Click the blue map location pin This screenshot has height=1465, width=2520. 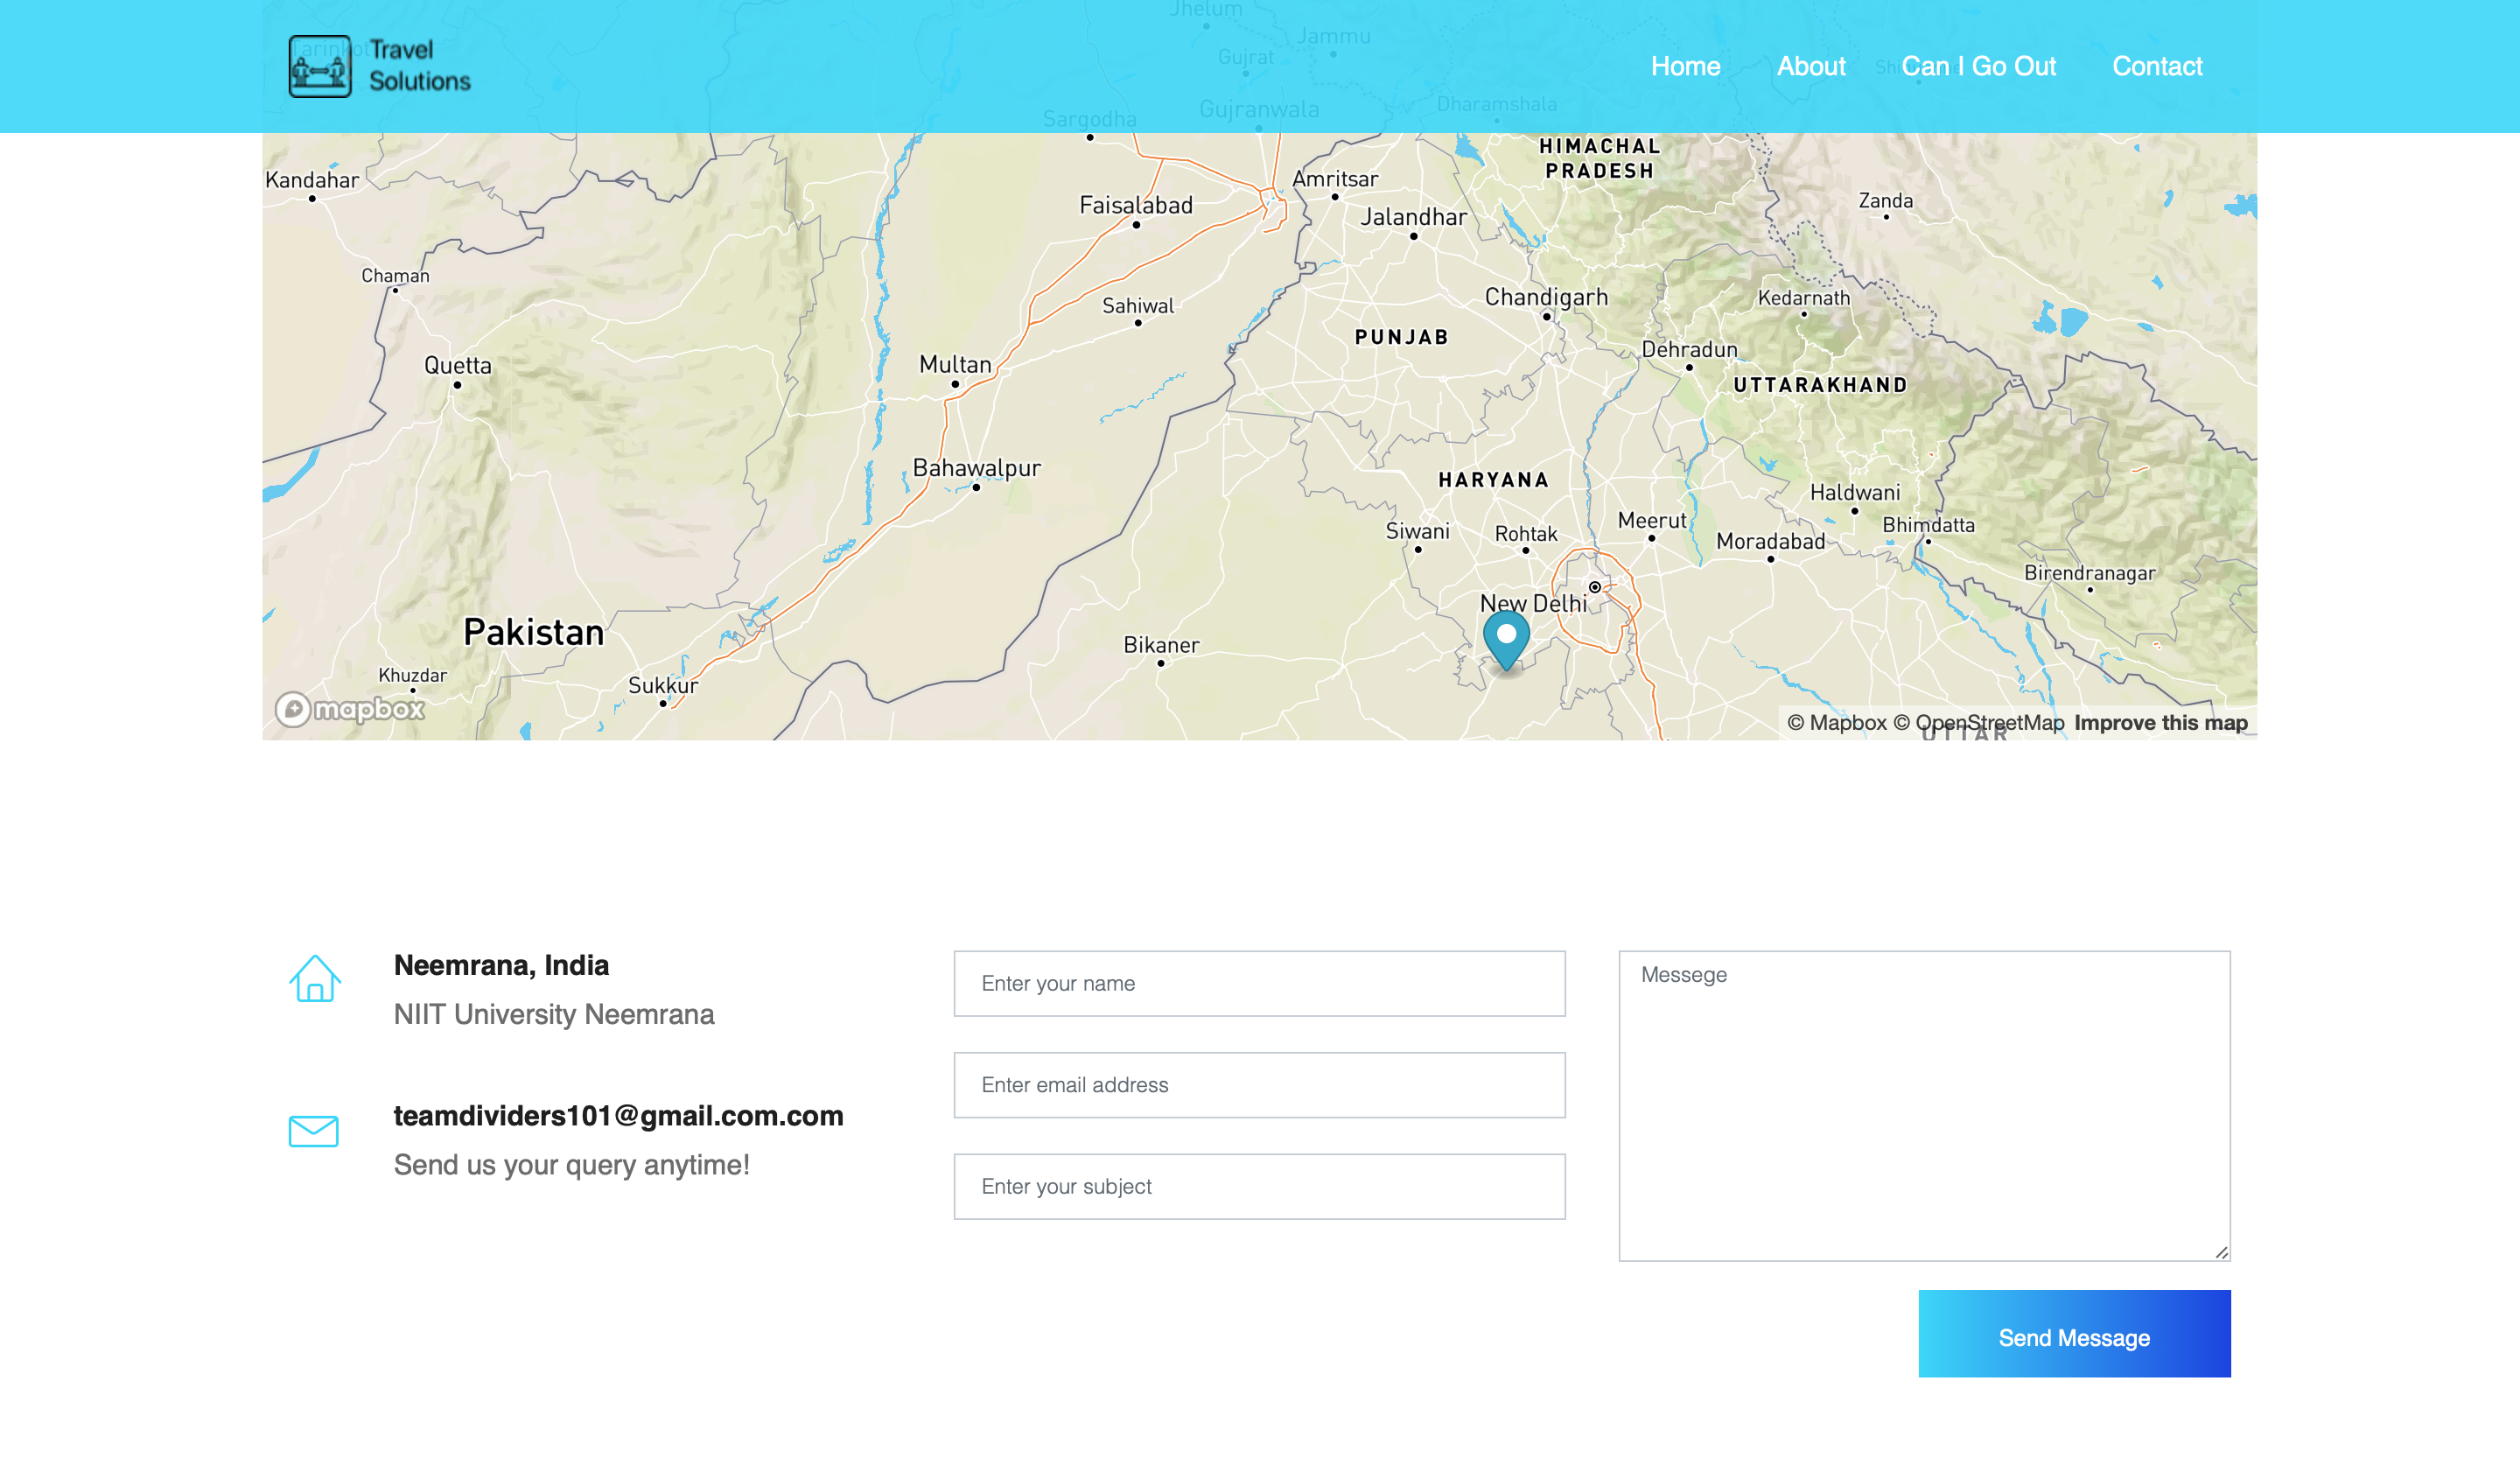click(1506, 638)
